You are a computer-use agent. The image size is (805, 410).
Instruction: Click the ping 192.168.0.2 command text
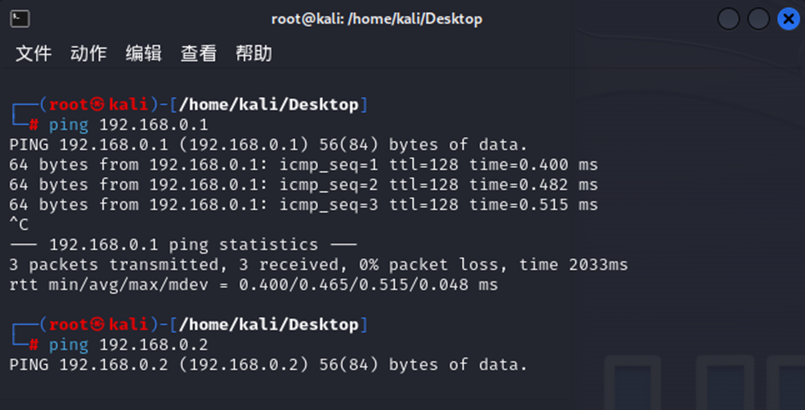128,345
